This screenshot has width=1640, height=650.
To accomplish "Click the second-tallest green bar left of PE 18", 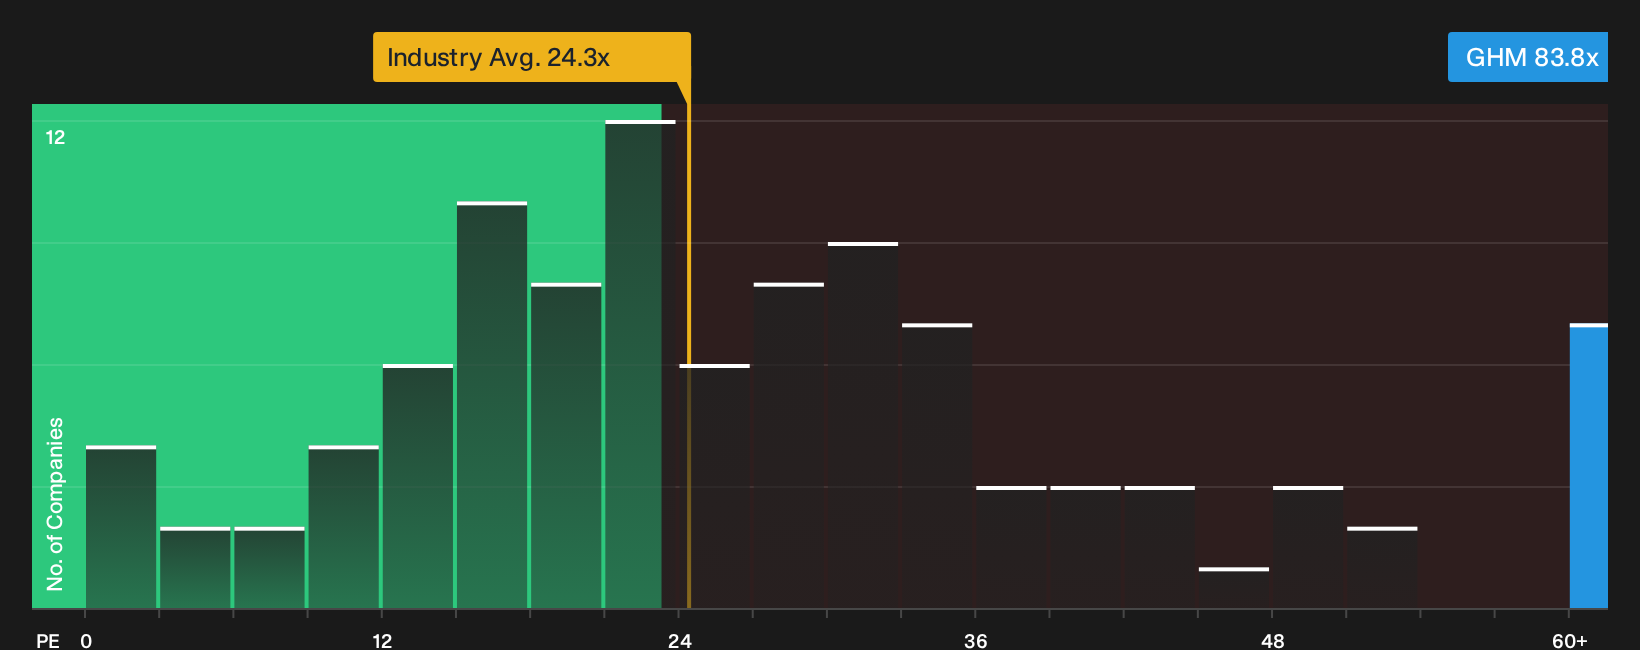I will [x=492, y=405].
